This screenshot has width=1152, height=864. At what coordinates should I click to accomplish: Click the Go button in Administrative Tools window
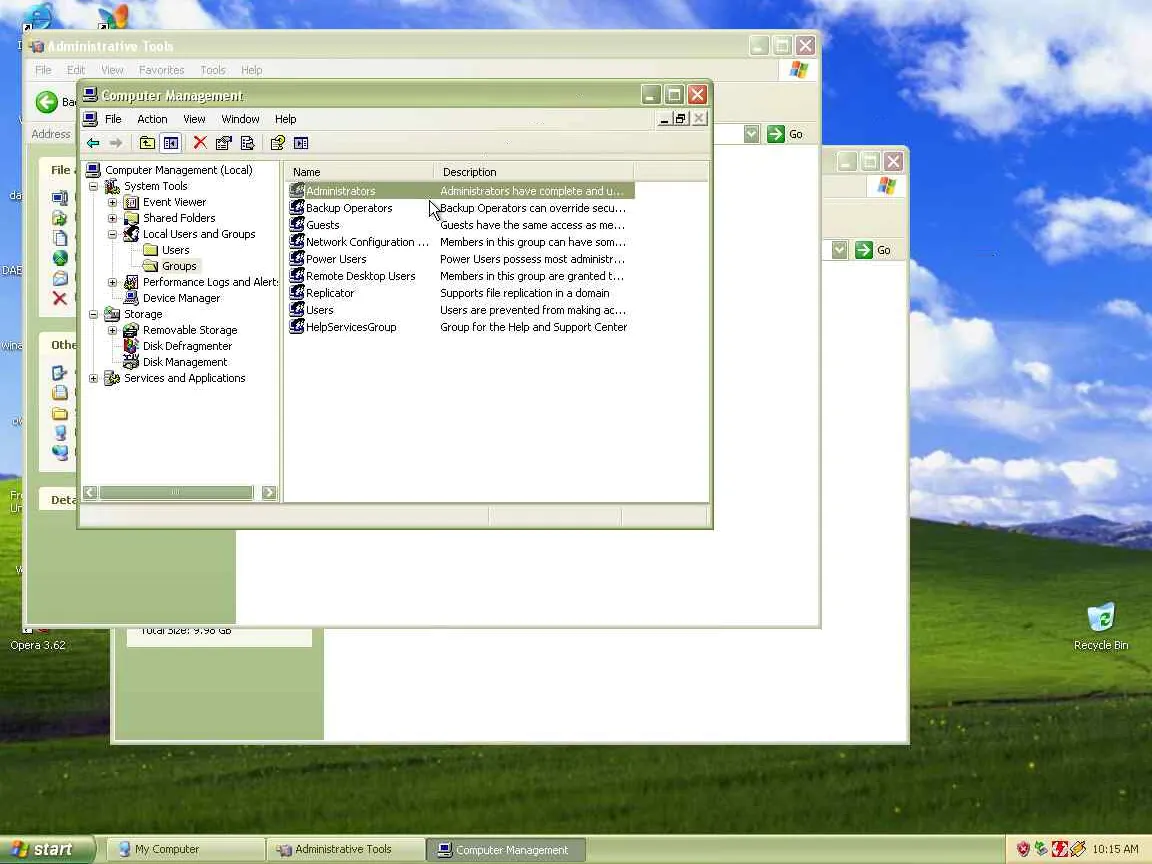tap(785, 134)
